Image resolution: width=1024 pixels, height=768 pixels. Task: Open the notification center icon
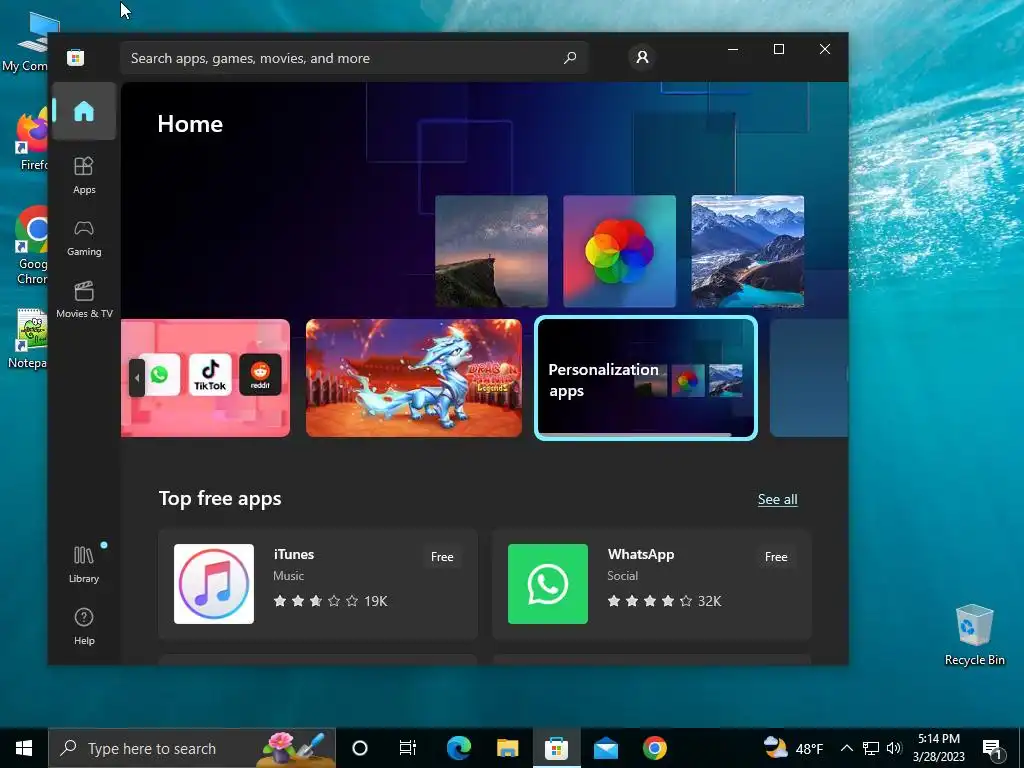993,748
